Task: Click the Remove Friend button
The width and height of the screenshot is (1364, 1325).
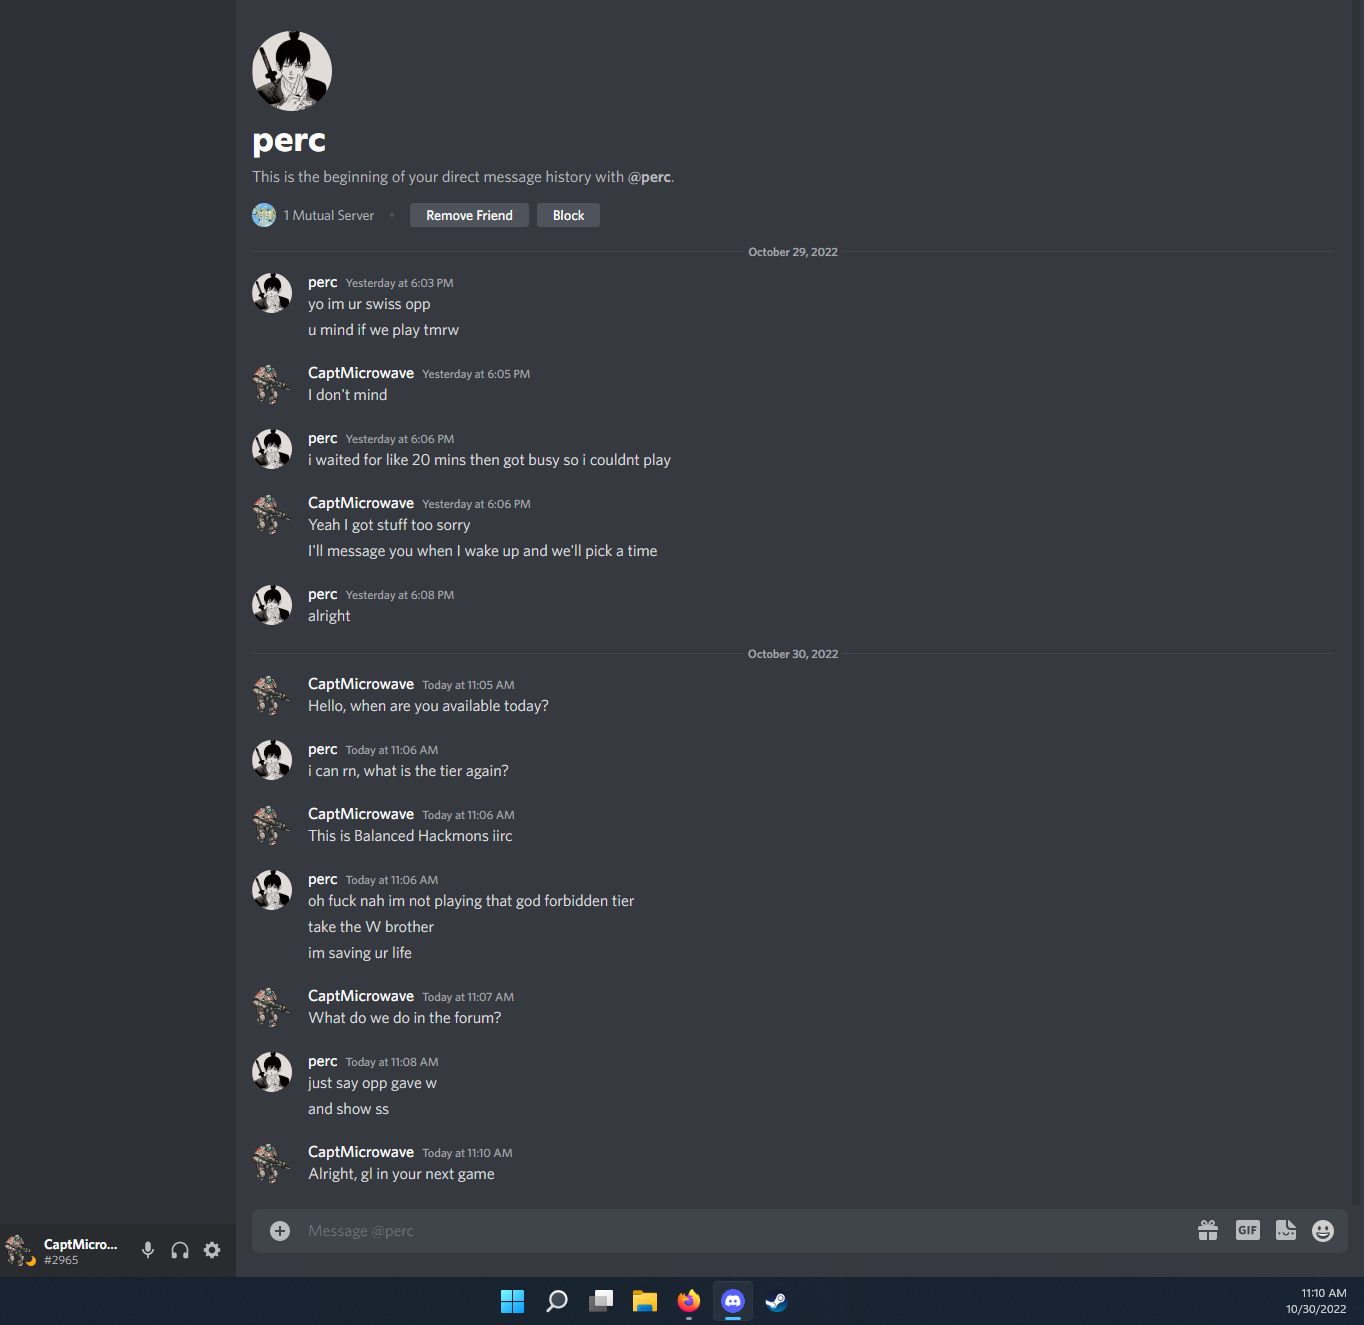Action: coord(469,215)
